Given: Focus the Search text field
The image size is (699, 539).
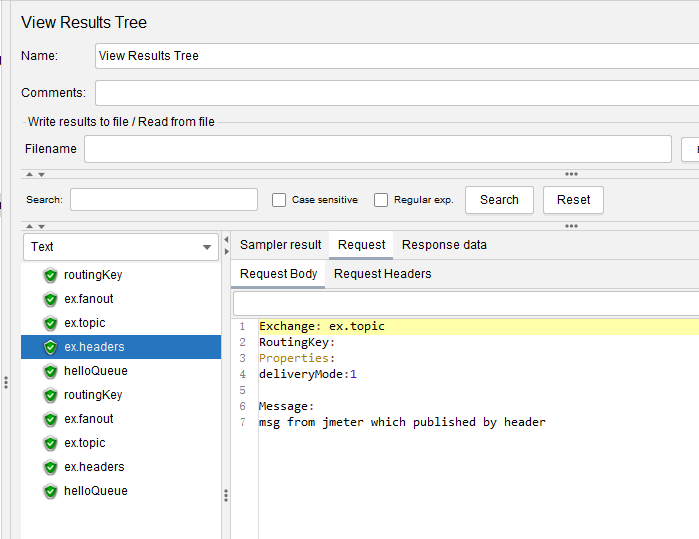Looking at the screenshot, I should pos(164,199).
